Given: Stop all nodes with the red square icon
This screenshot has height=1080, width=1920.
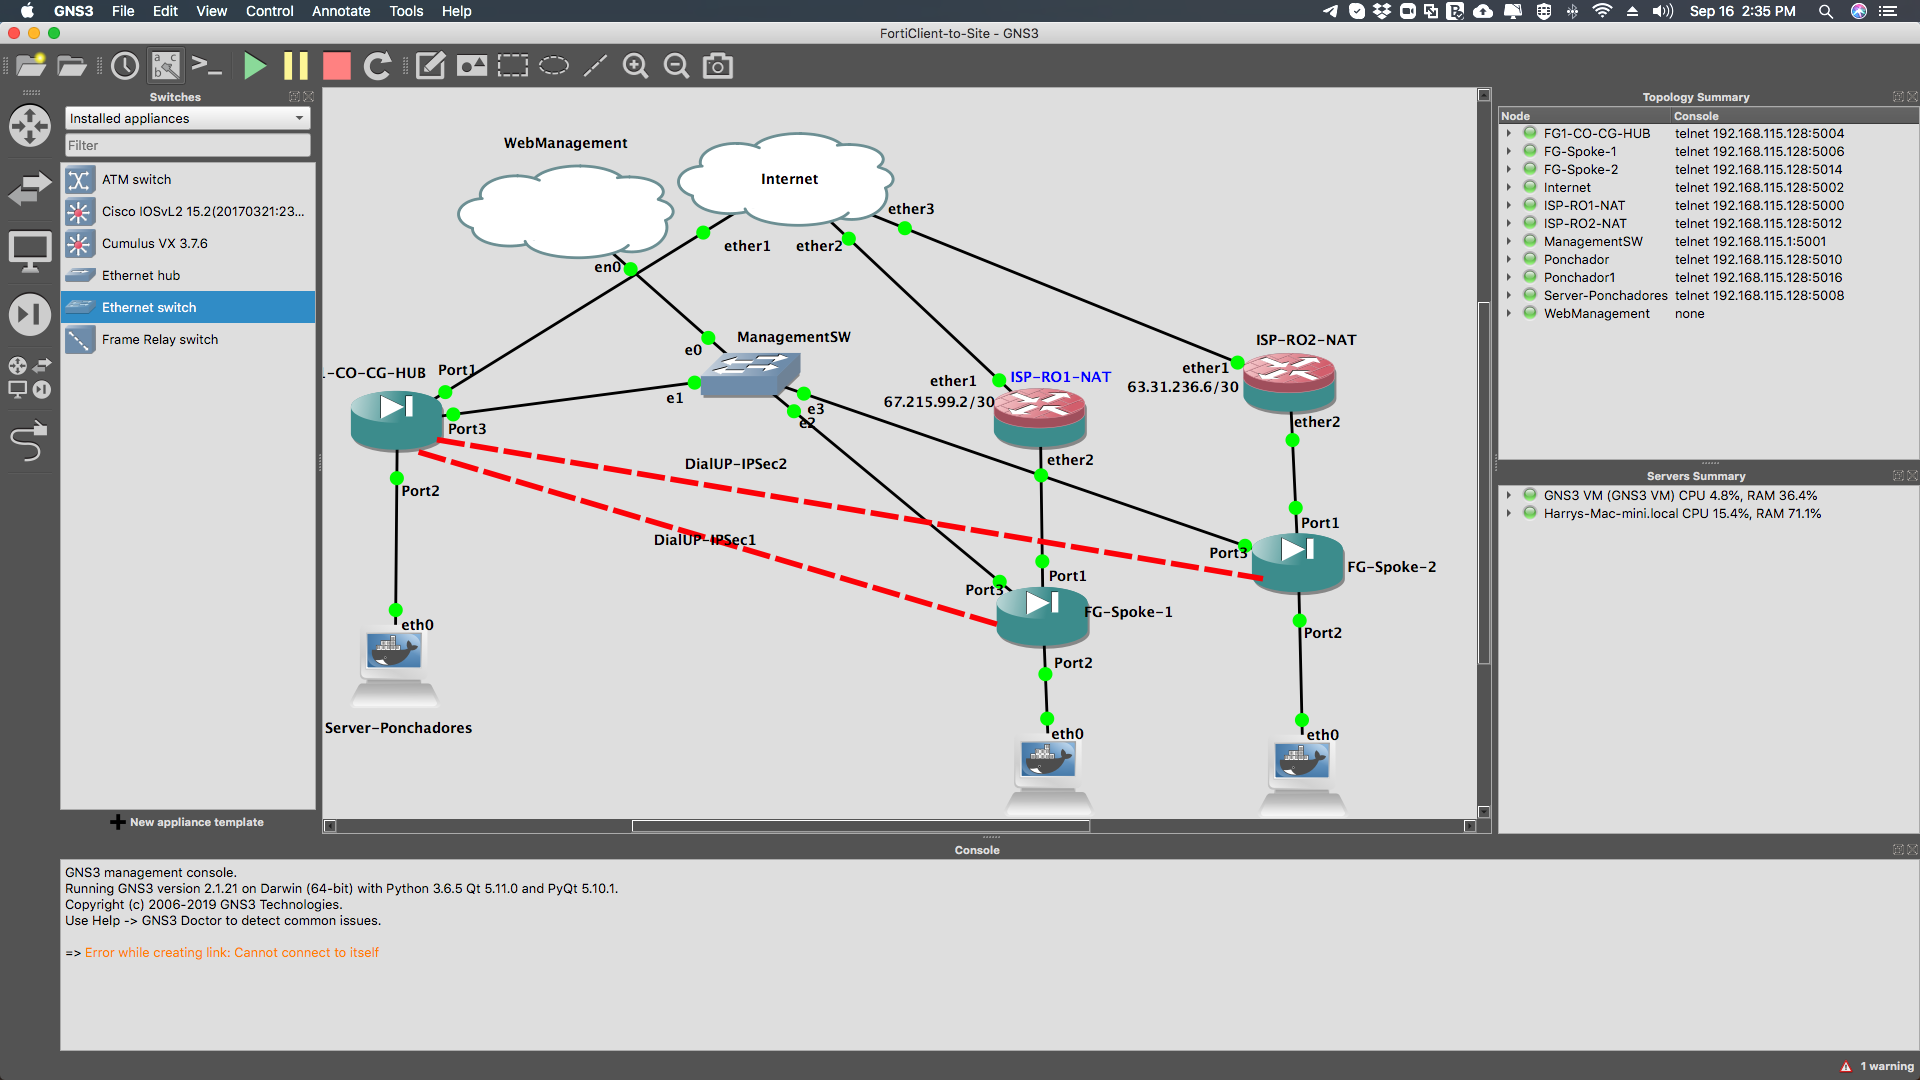Looking at the screenshot, I should (337, 66).
